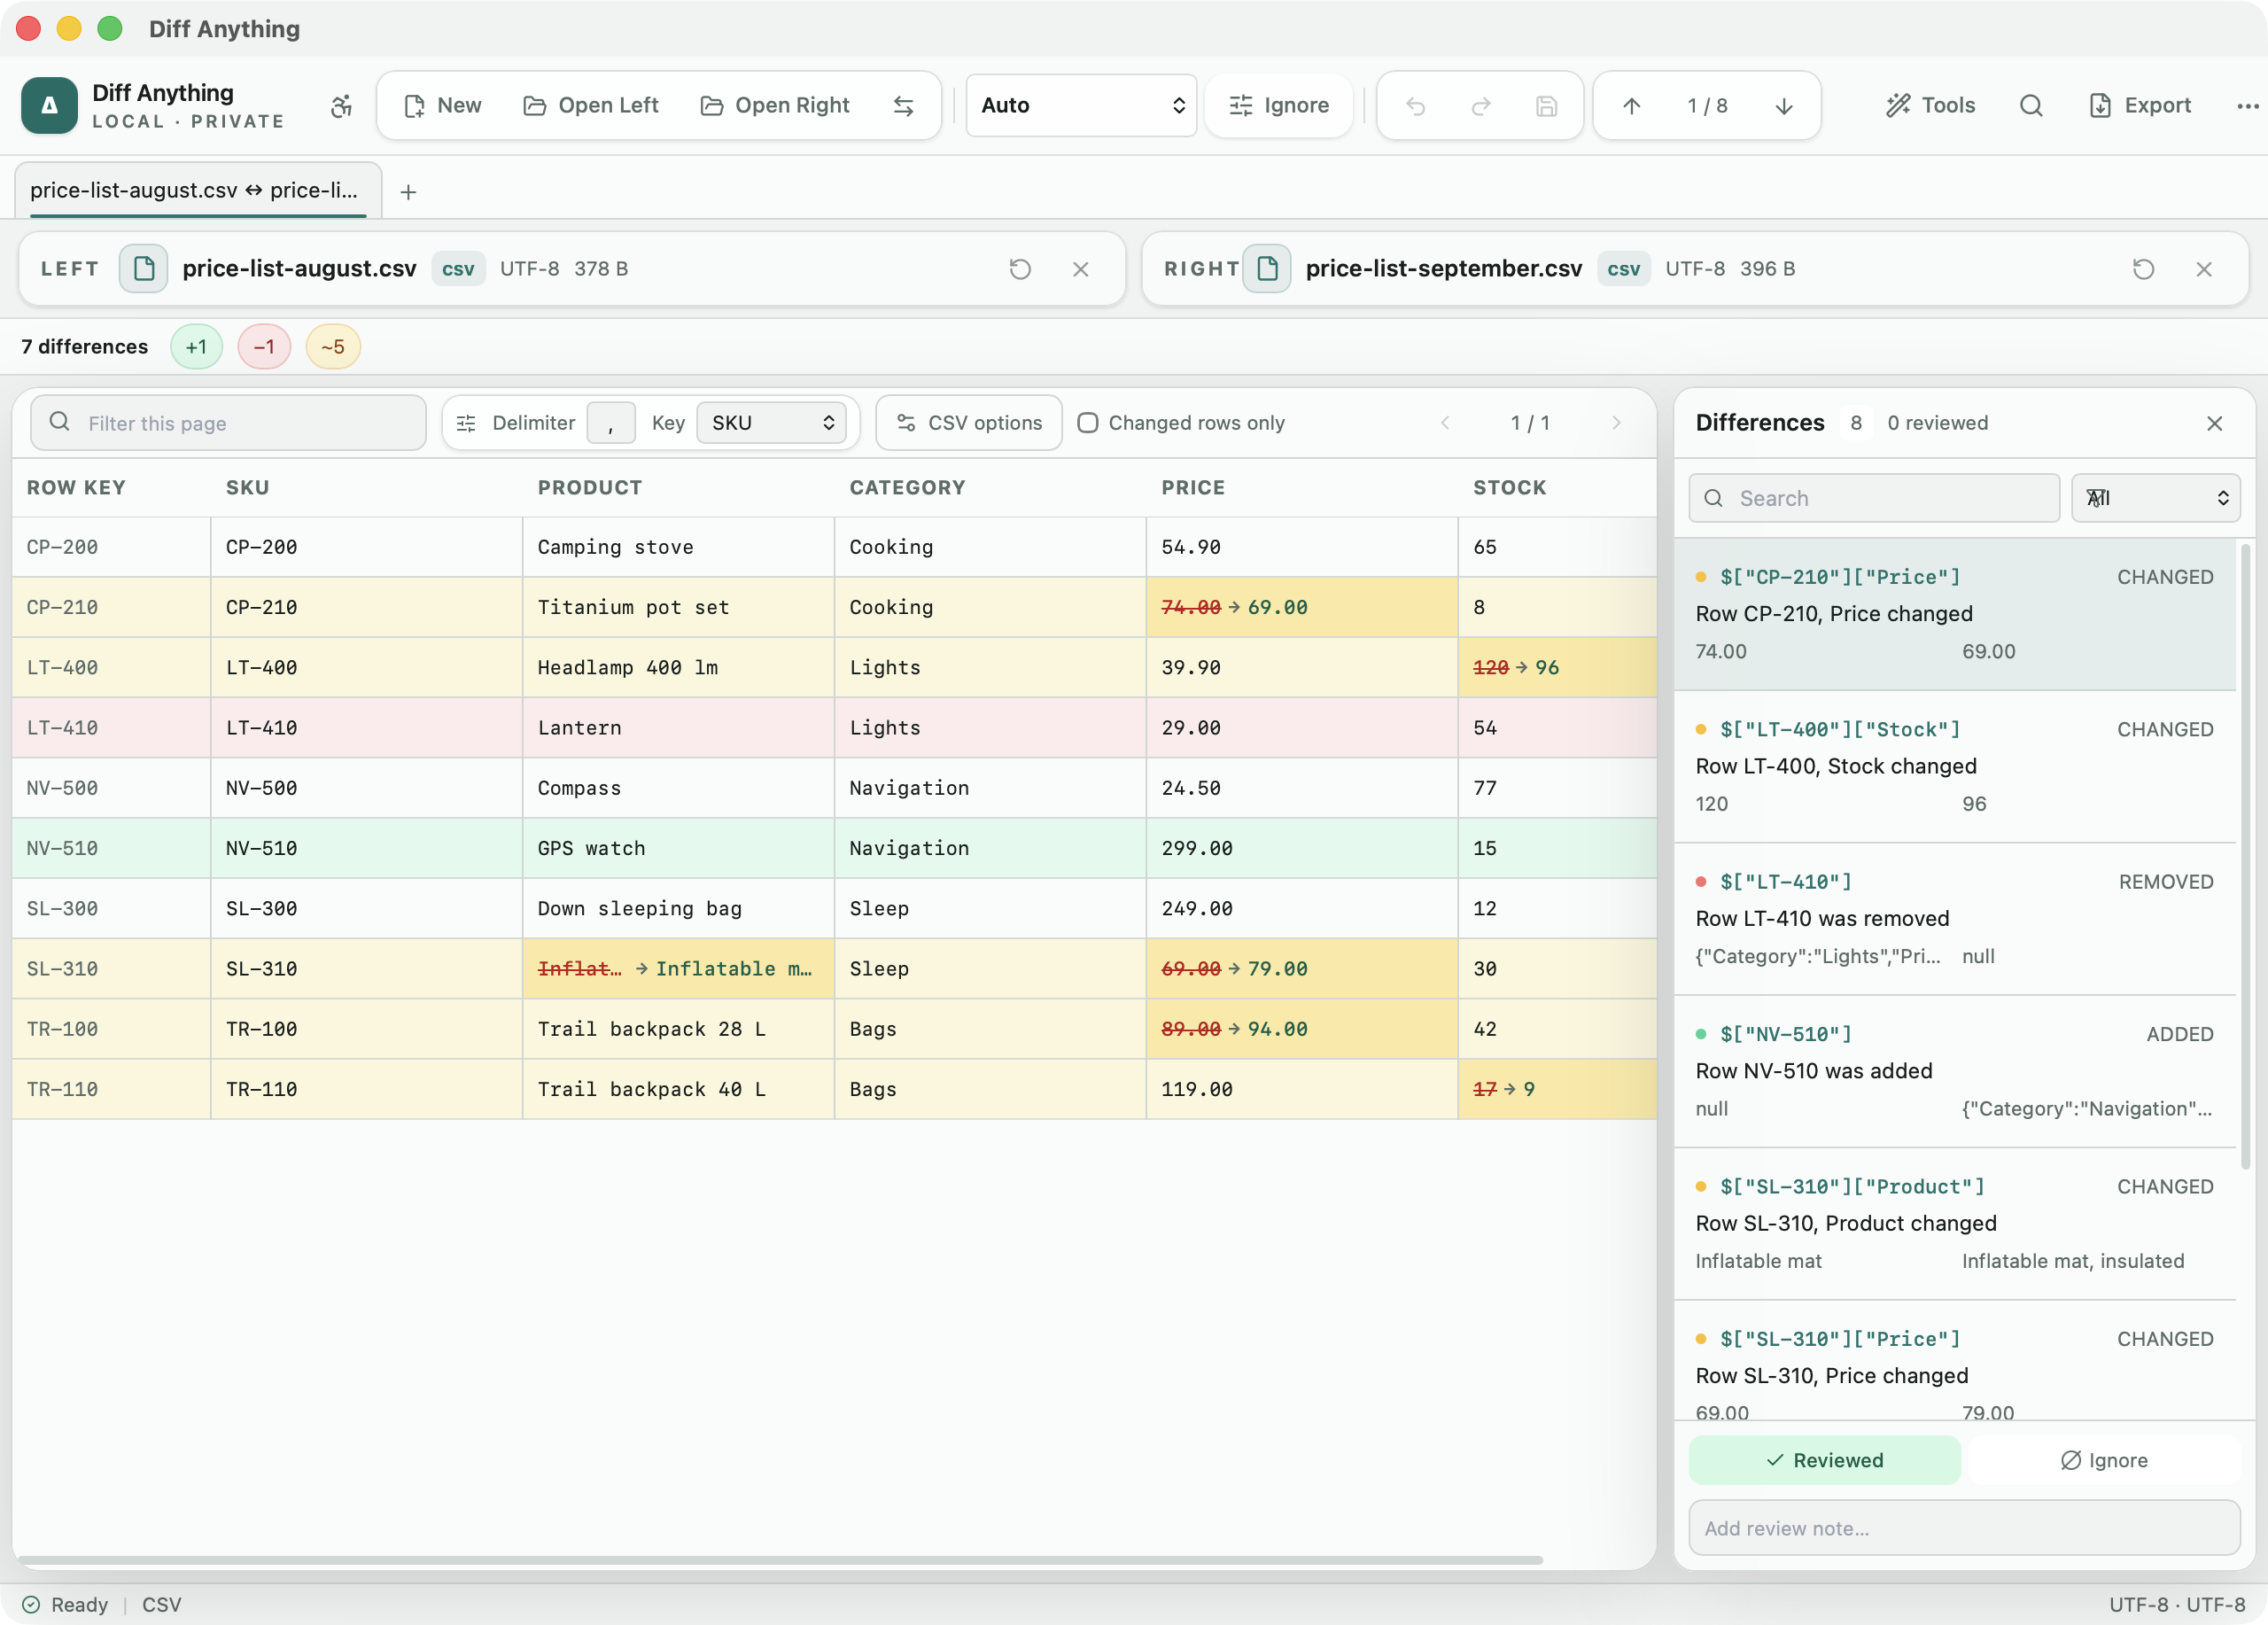Open the Export menu
The width and height of the screenshot is (2268, 1625).
click(x=2140, y=106)
